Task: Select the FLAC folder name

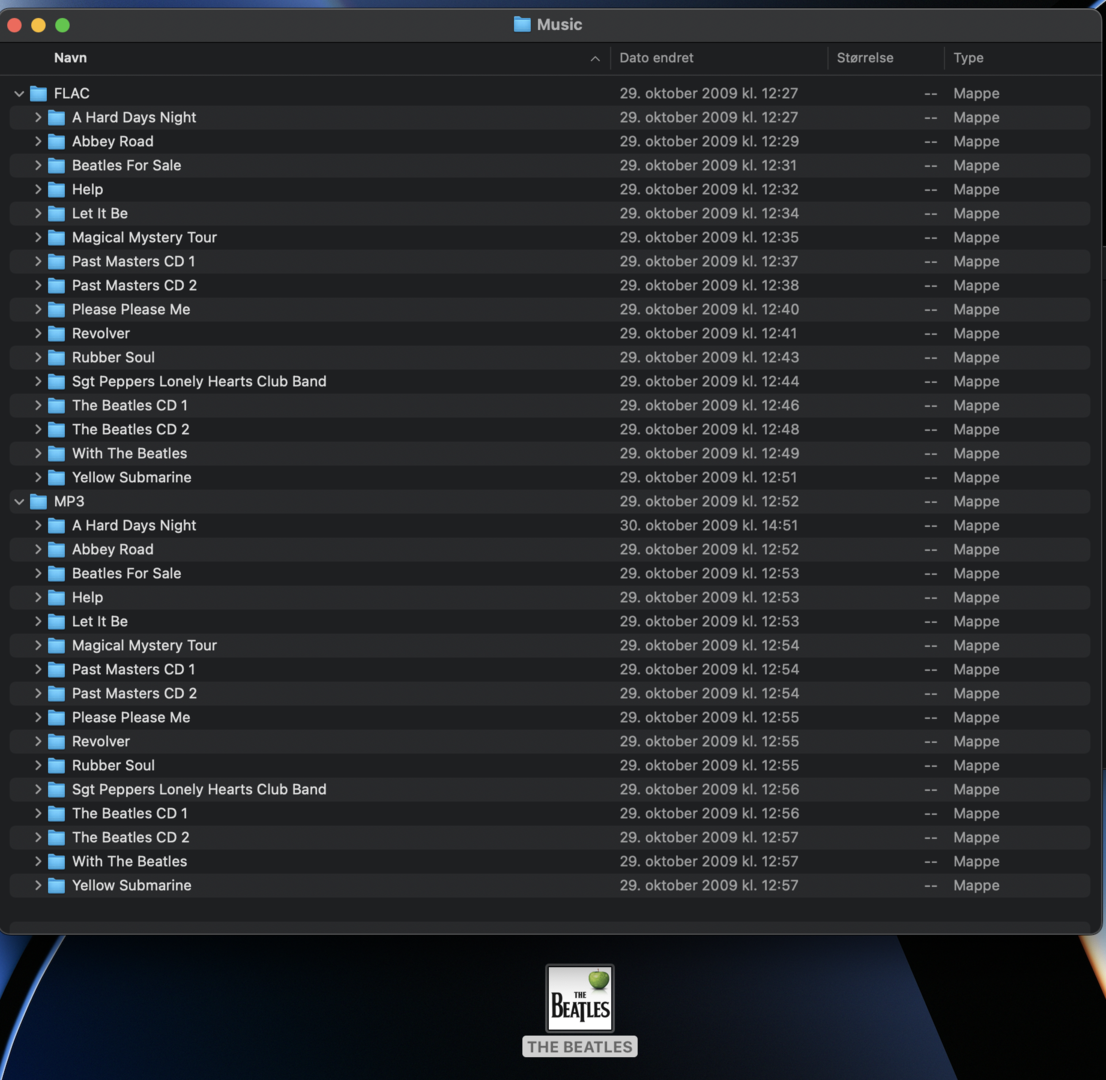Action: tap(72, 93)
